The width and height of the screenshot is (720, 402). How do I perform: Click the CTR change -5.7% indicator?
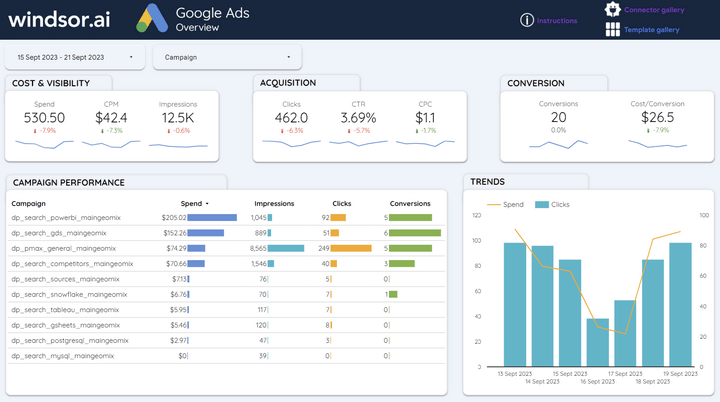click(x=359, y=131)
